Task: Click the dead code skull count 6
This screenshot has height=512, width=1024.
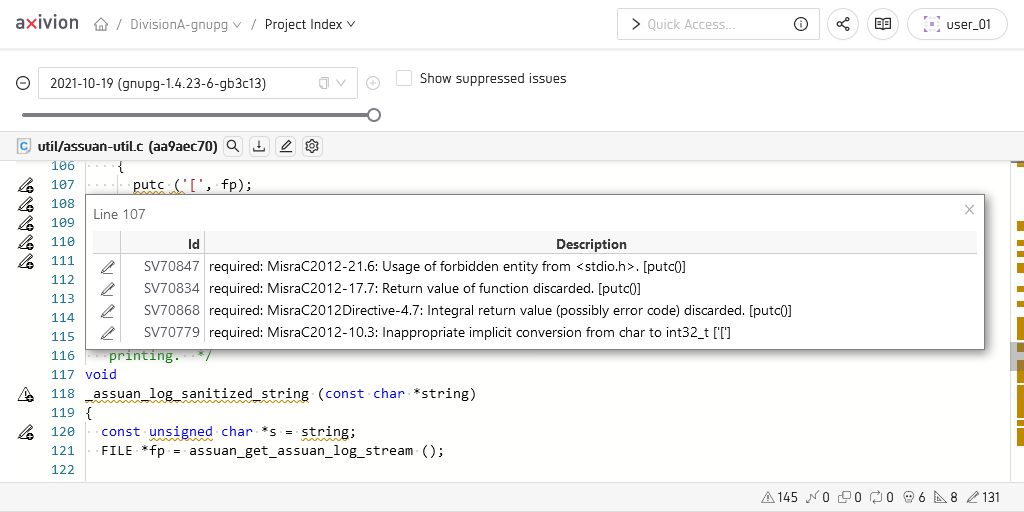Action: point(913,498)
